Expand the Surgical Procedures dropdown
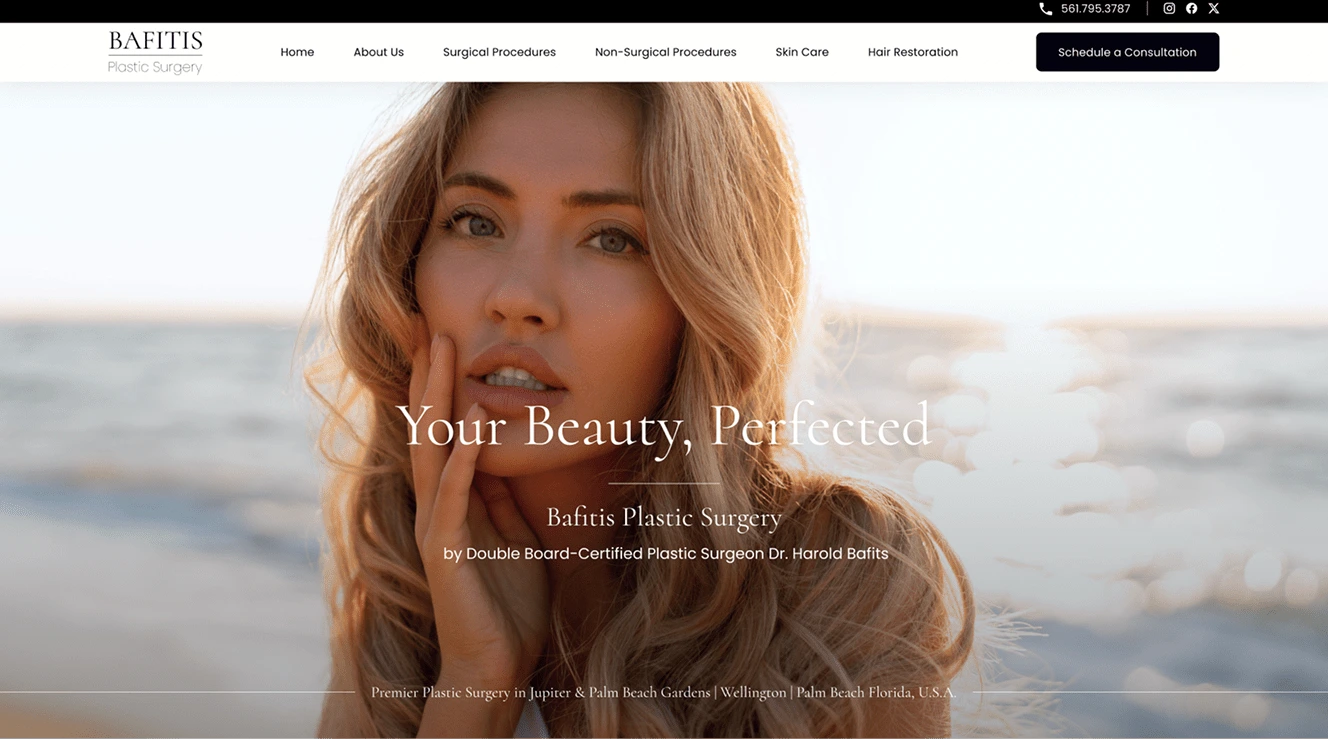The width and height of the screenshot is (1328, 739). [499, 52]
